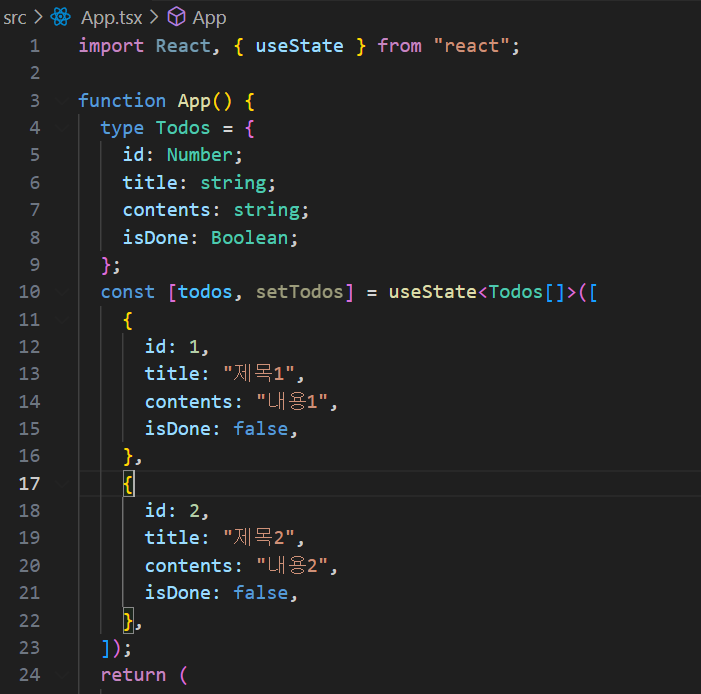Click the highlighted closing brace on line 22
This screenshot has width=701, height=694.
click(128, 621)
